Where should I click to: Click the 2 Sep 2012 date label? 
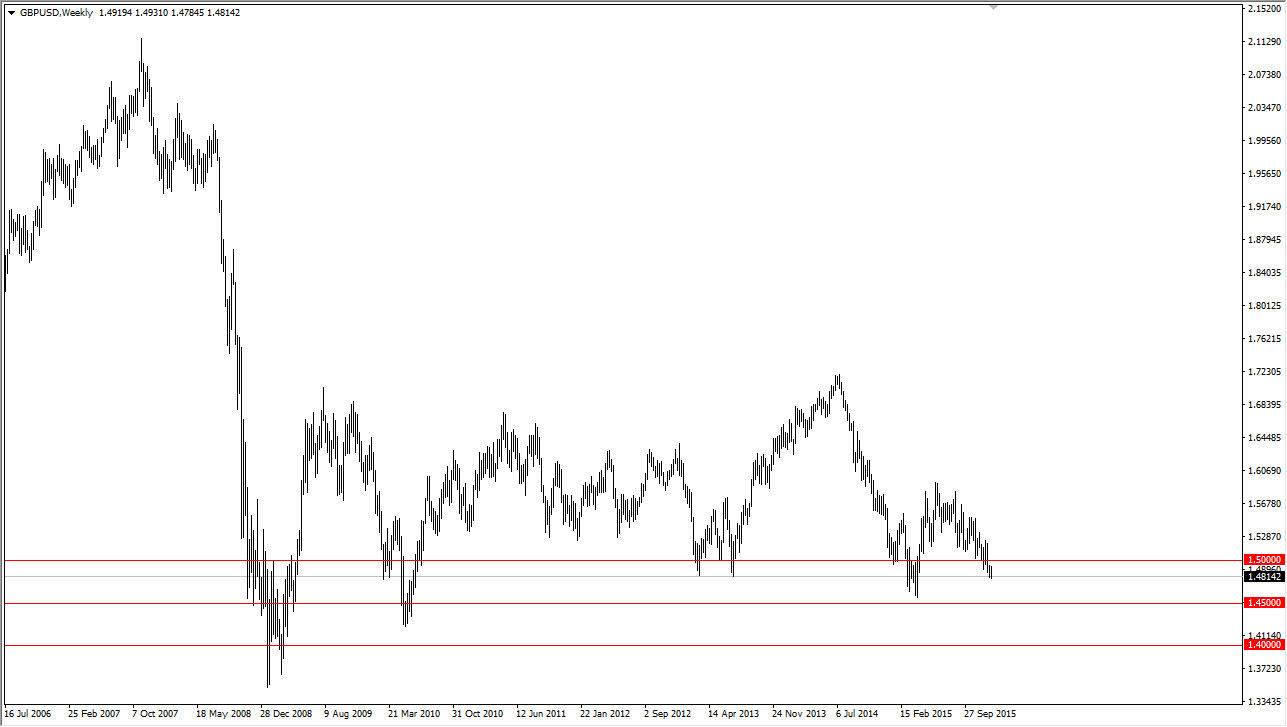tap(668, 715)
